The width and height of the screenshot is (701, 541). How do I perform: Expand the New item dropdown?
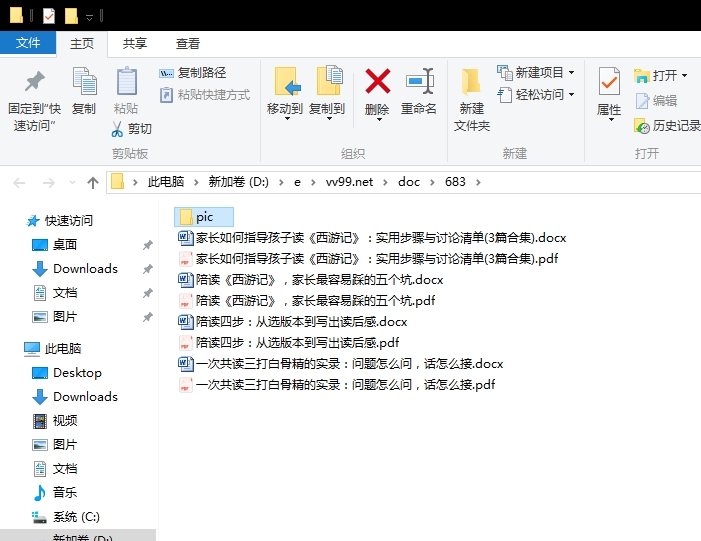[571, 72]
